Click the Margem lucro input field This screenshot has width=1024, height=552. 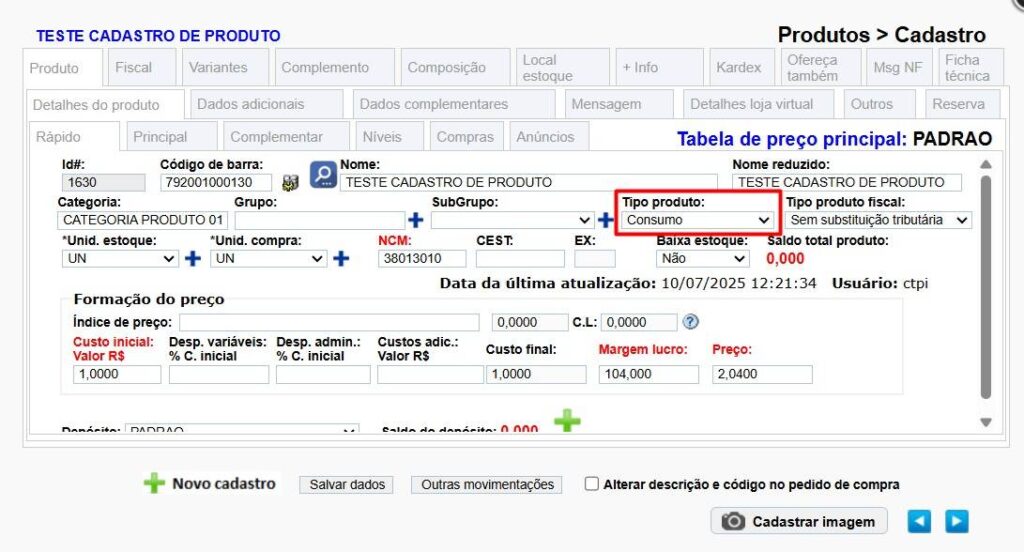[x=649, y=374]
